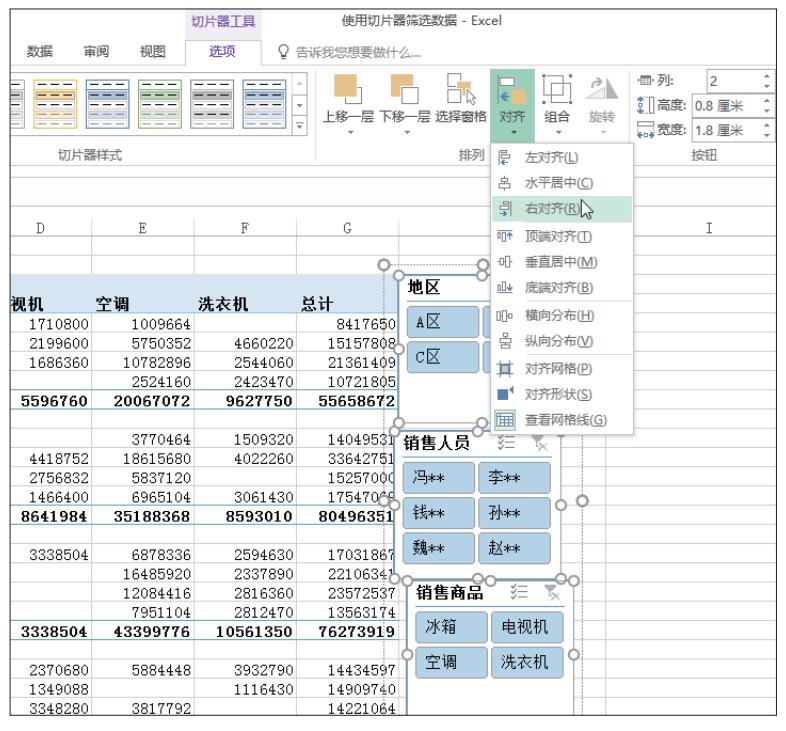Select 赵** in salesperson slicer
Screen dimensions: 786x731
click(514, 548)
